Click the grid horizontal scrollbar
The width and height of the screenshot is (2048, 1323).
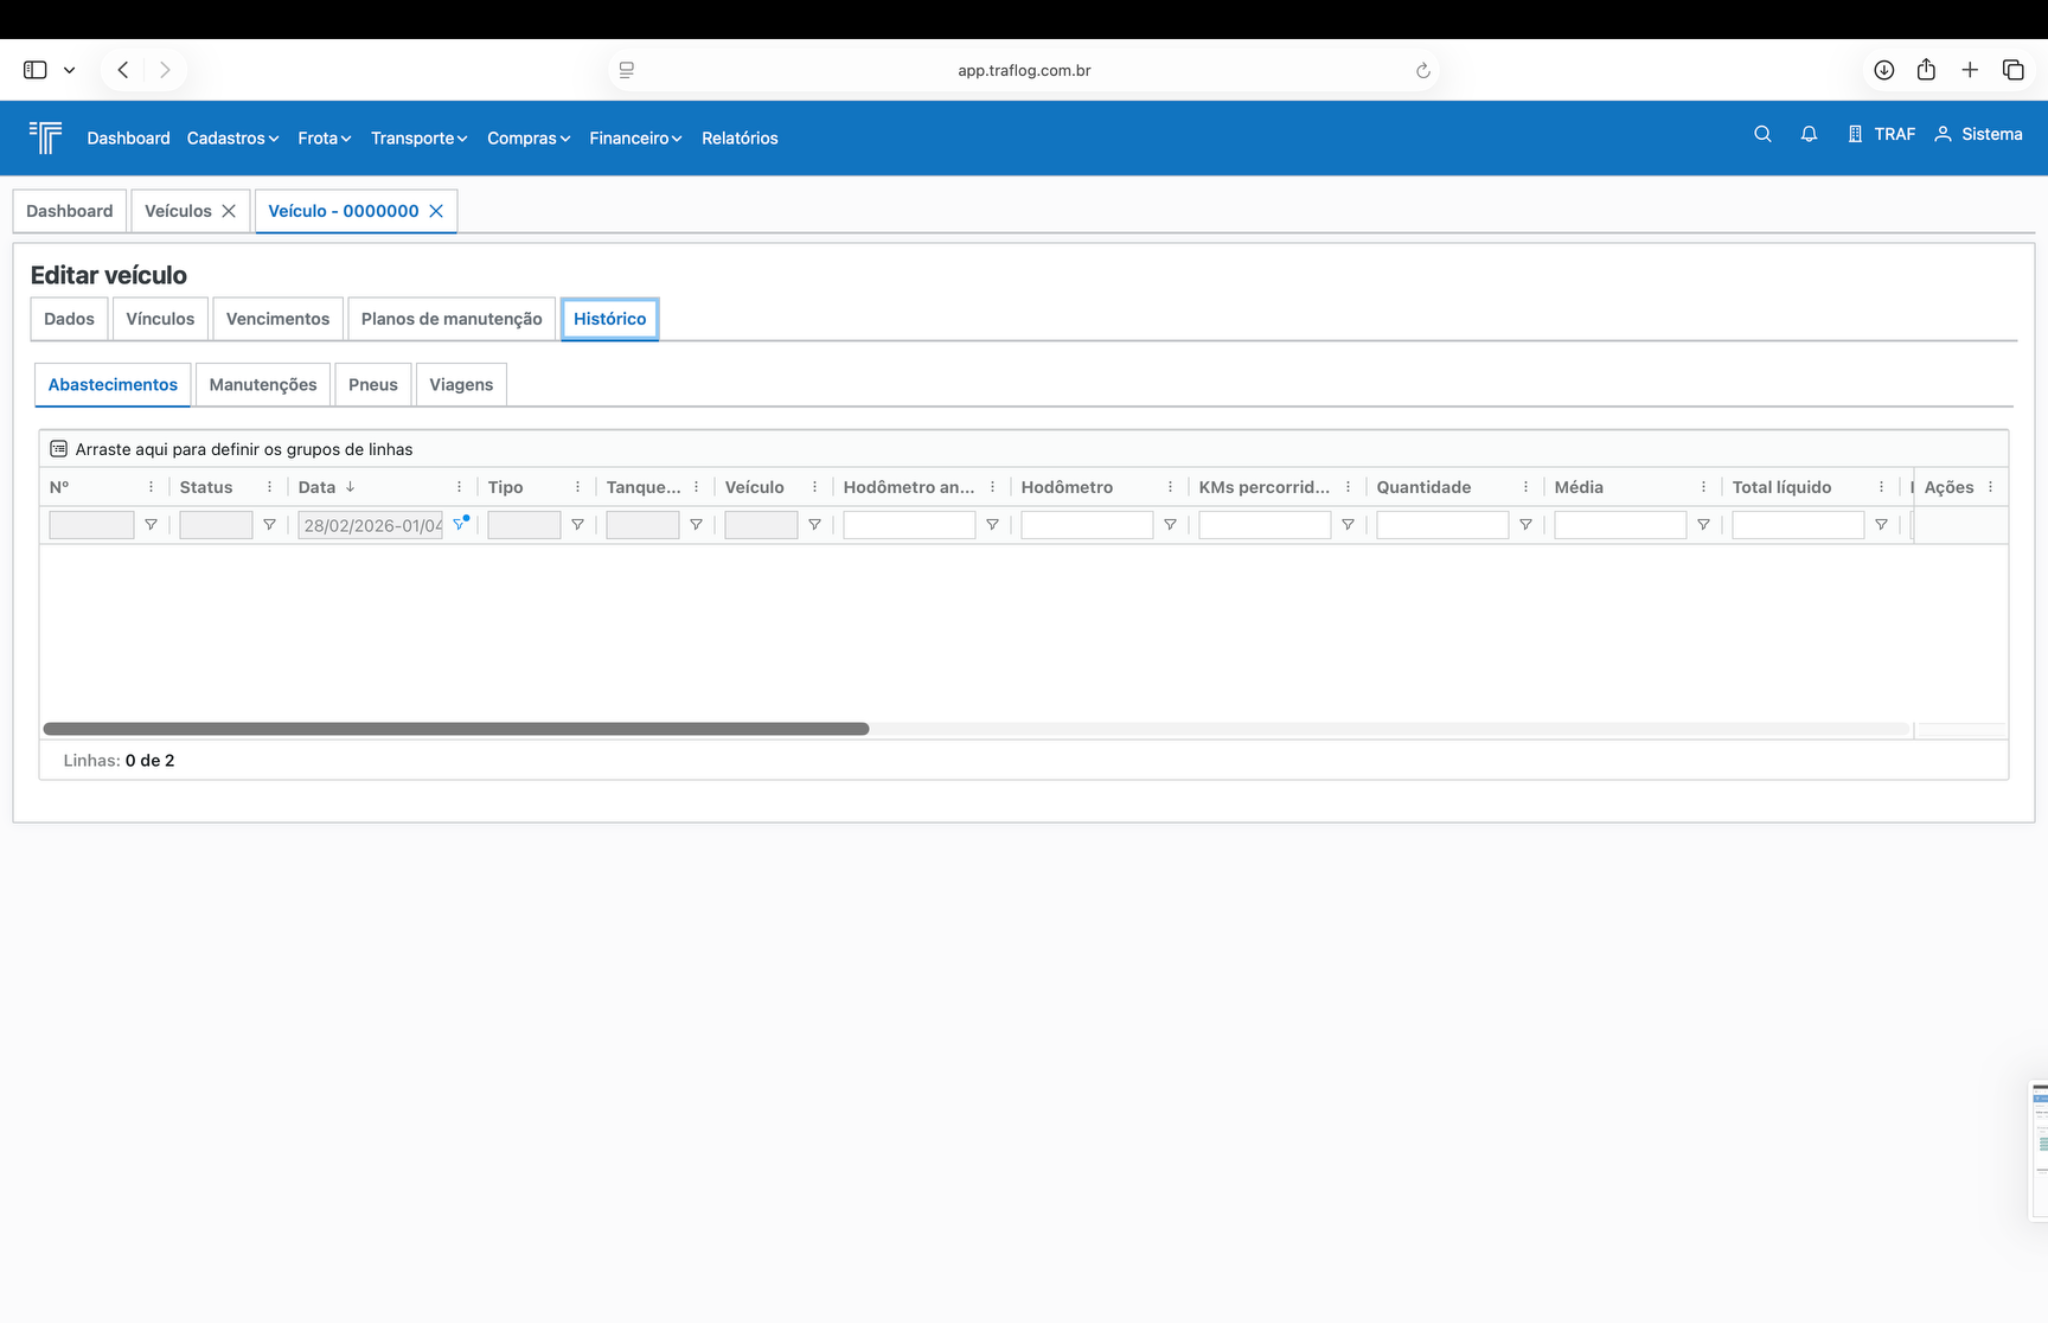pos(456,729)
